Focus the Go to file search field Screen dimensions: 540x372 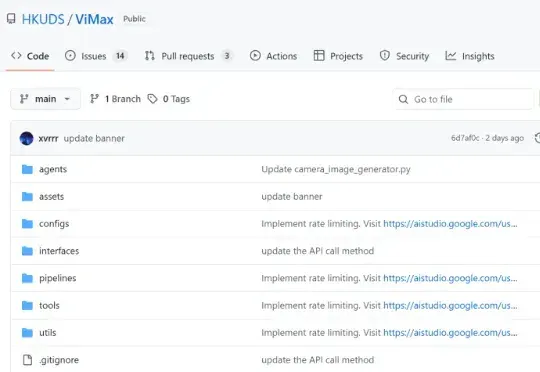pyautogui.click(x=463, y=99)
